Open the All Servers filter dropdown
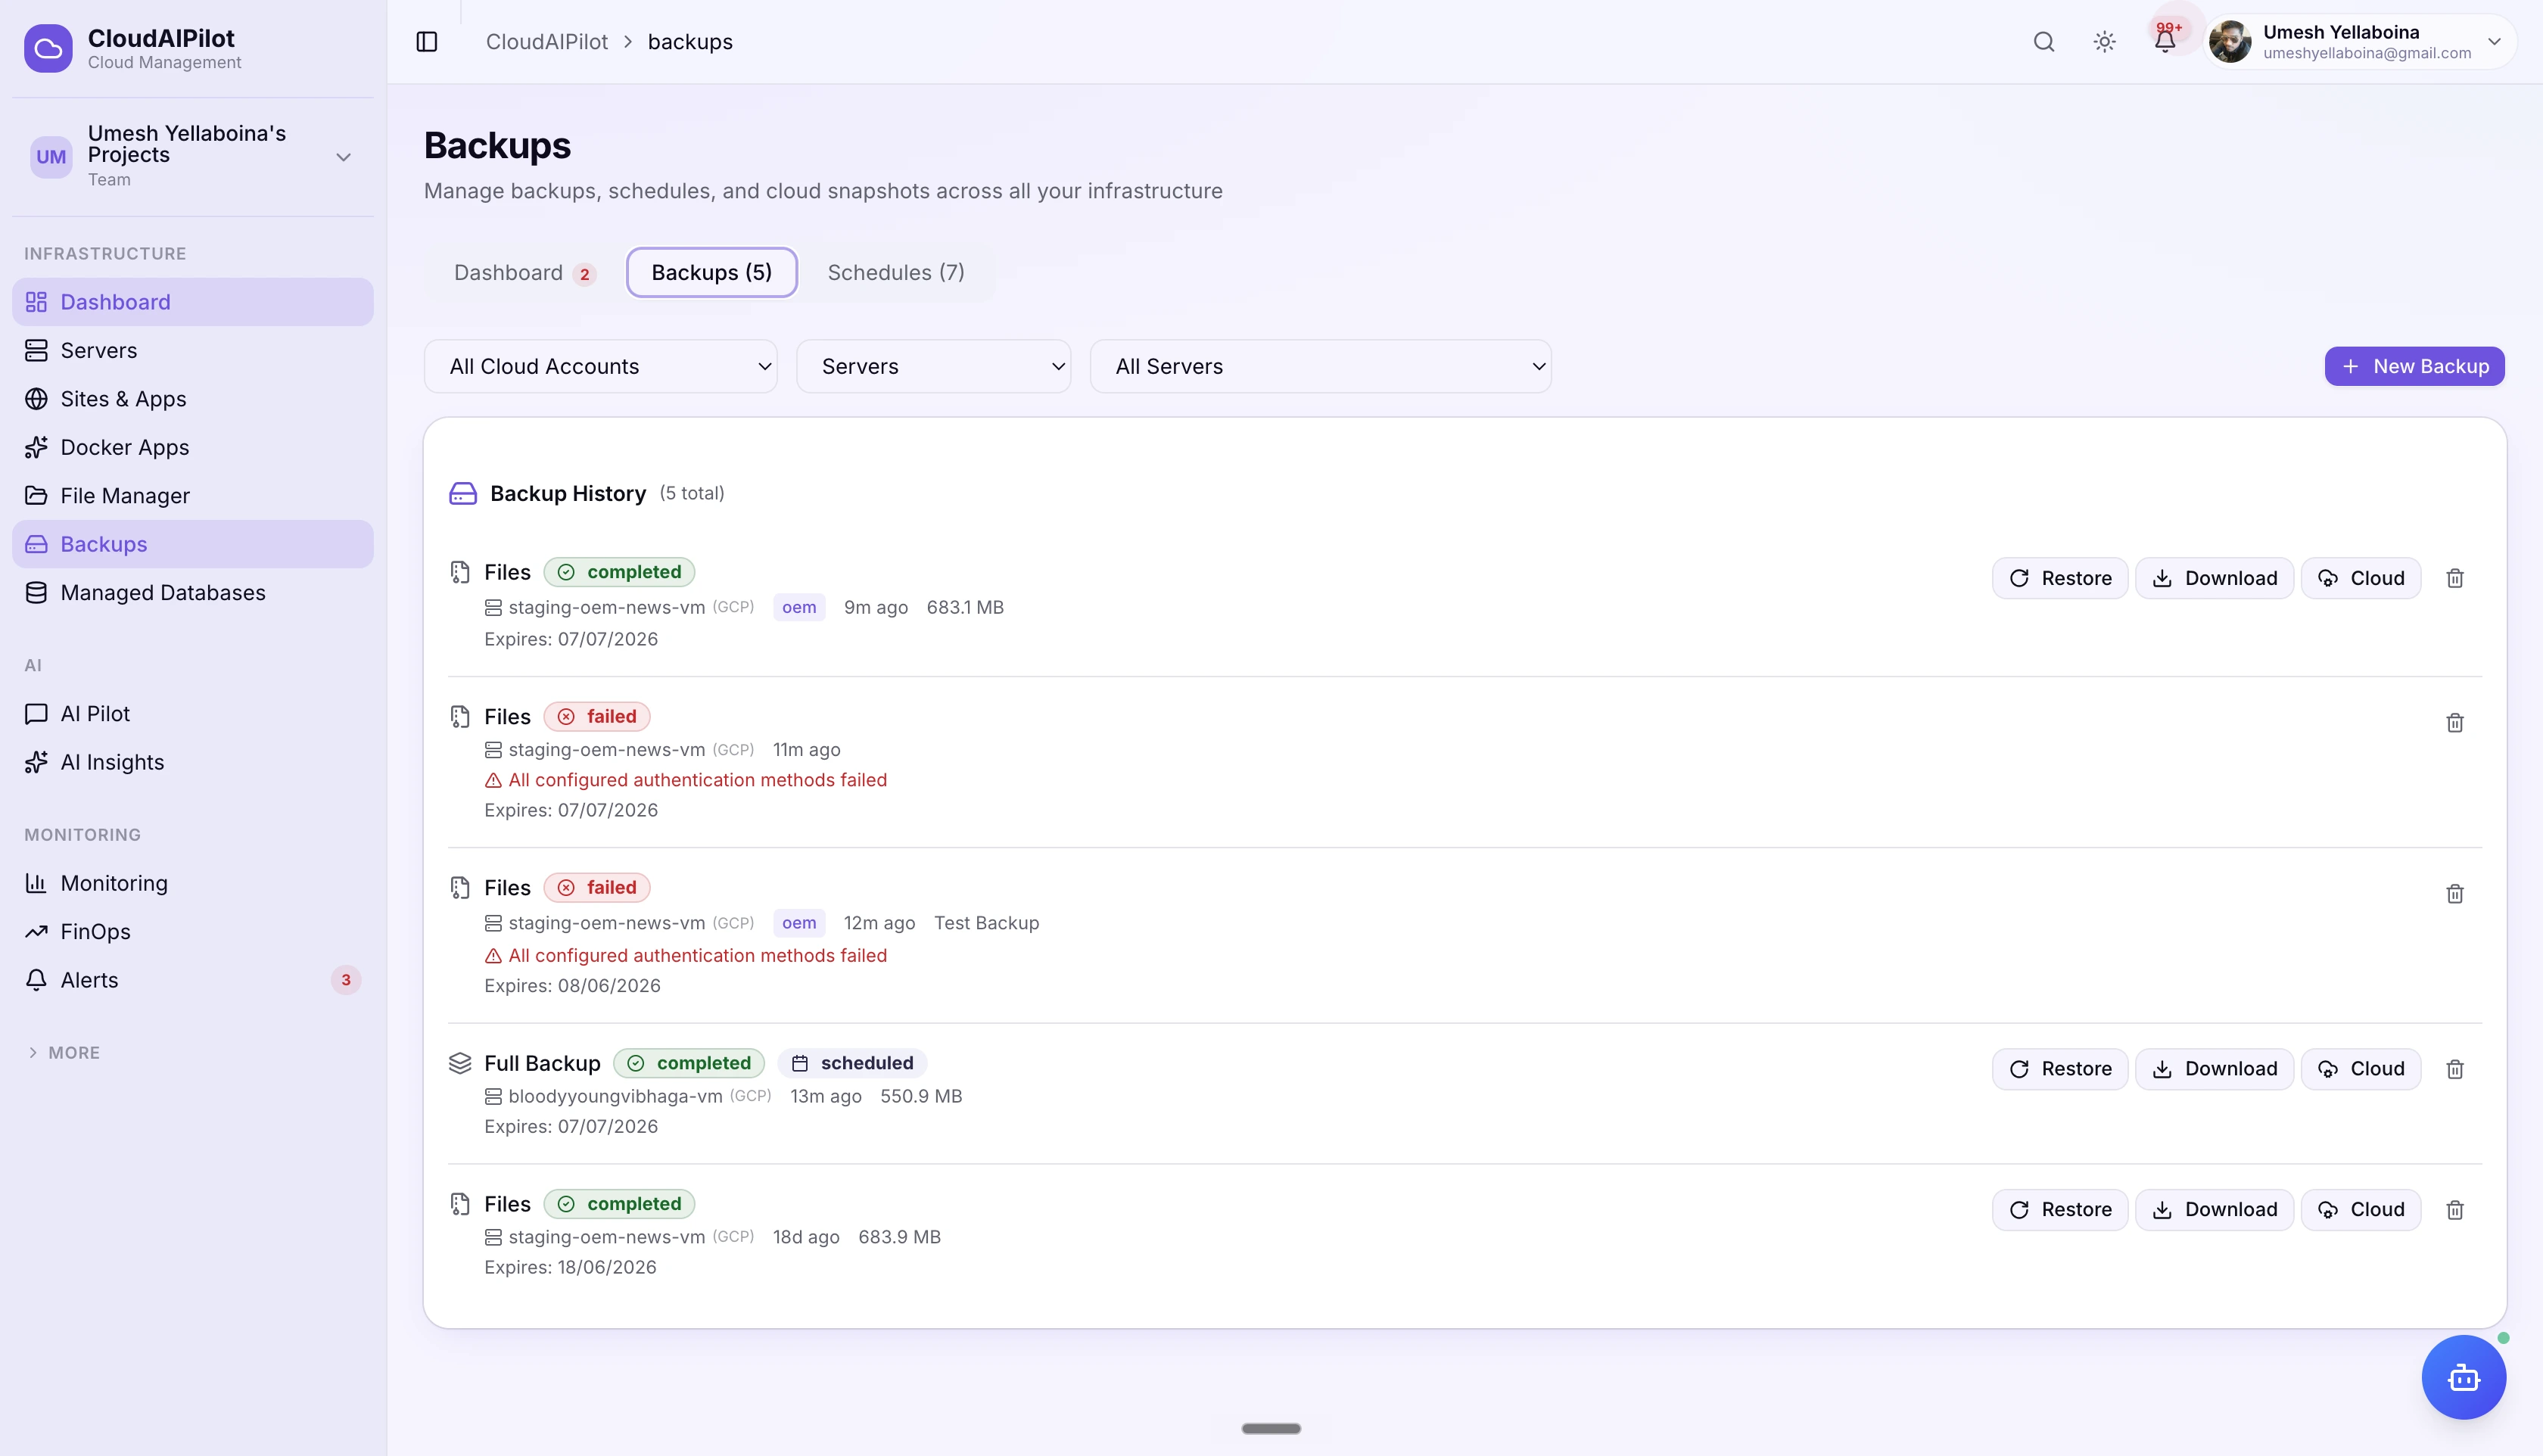The image size is (2543, 1456). pos(1320,367)
